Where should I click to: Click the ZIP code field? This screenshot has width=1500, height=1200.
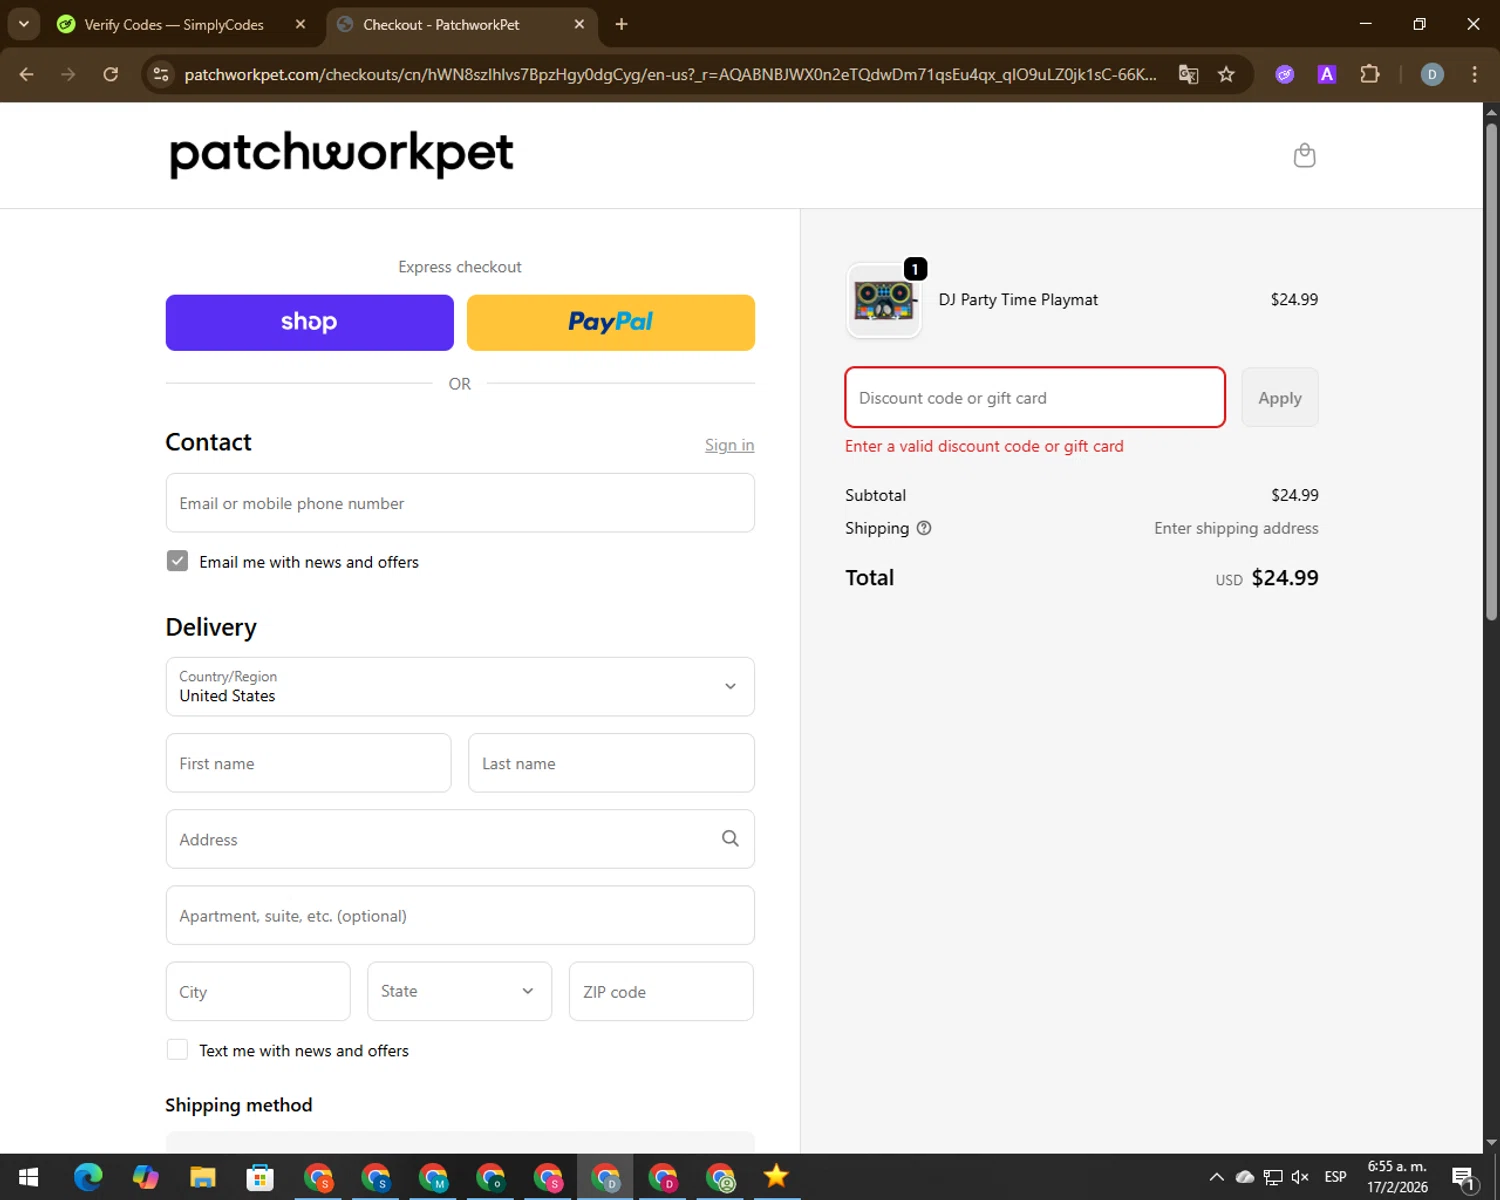click(x=661, y=991)
